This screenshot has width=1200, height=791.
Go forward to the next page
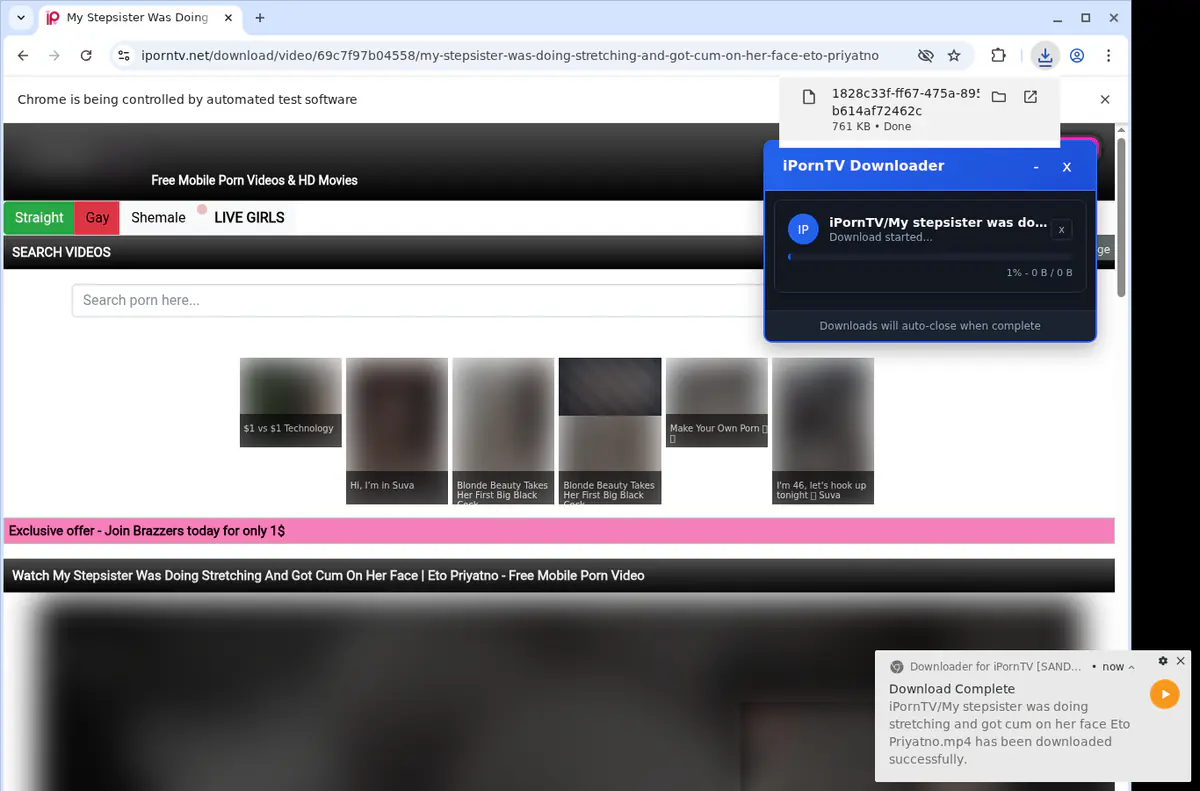54,56
